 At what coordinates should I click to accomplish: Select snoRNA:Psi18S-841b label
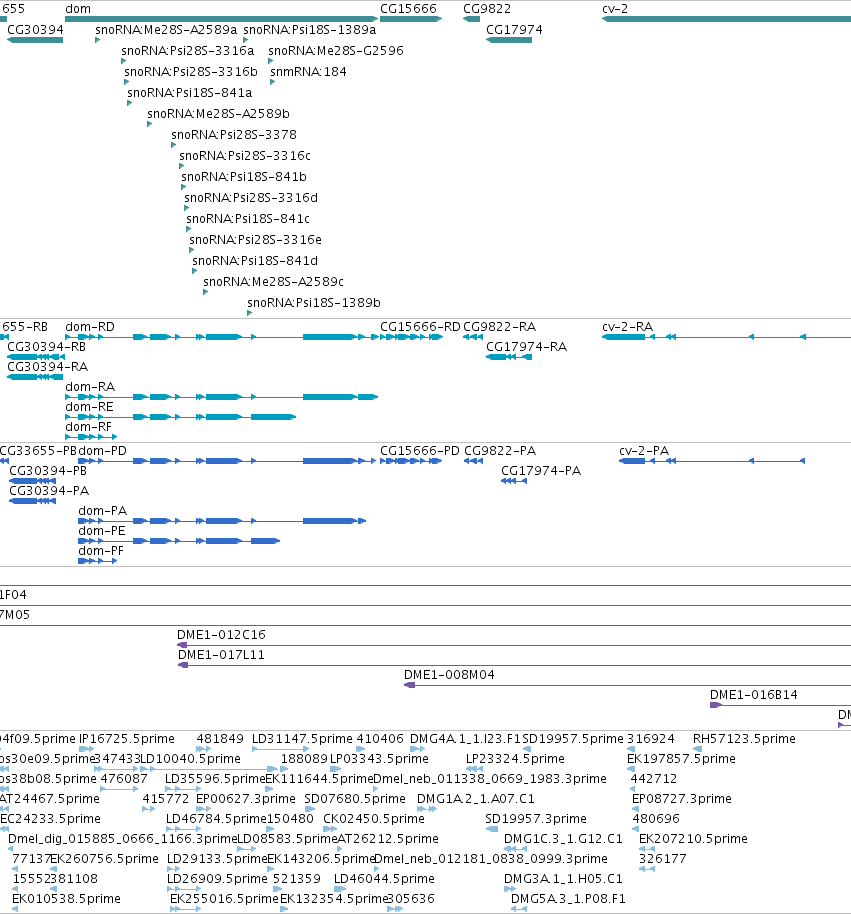tap(244, 177)
